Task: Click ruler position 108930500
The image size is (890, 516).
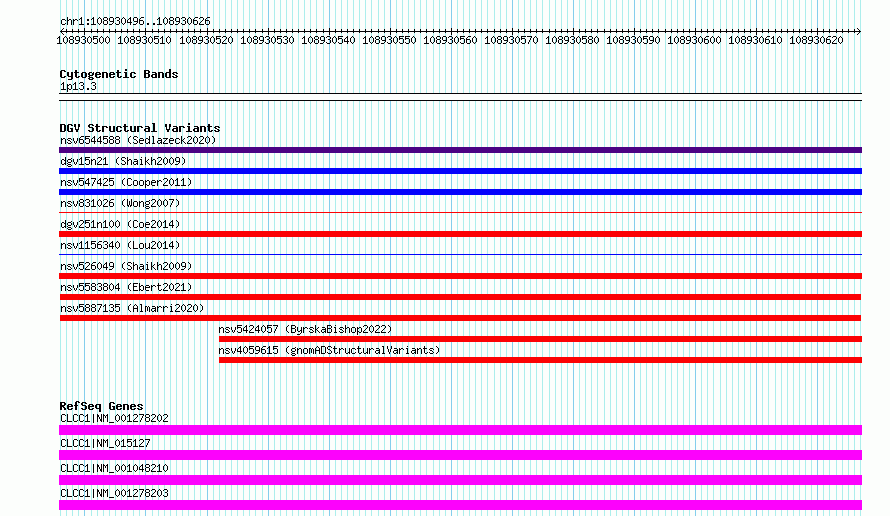Action: (83, 40)
